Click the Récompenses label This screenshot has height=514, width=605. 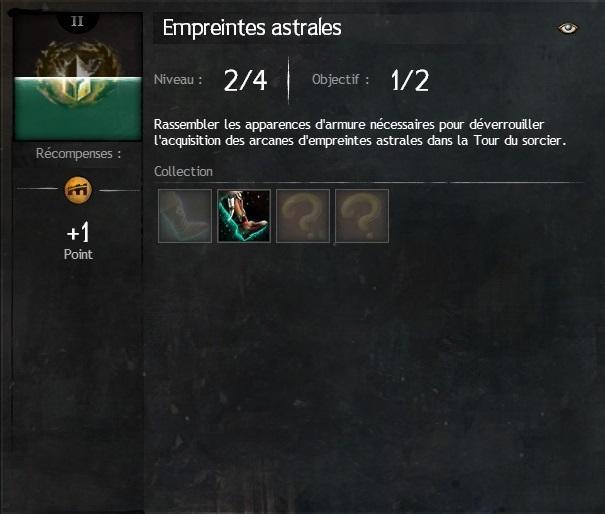coord(78,154)
